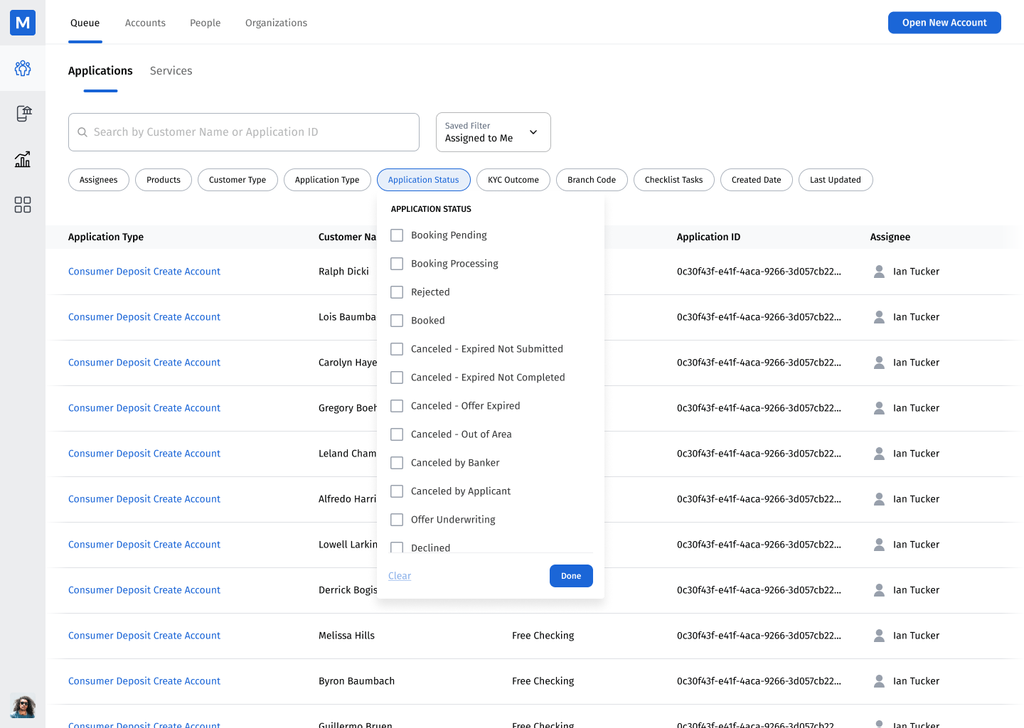Click the user avatar at bottom left
The width and height of the screenshot is (1024, 728).
[23, 706]
